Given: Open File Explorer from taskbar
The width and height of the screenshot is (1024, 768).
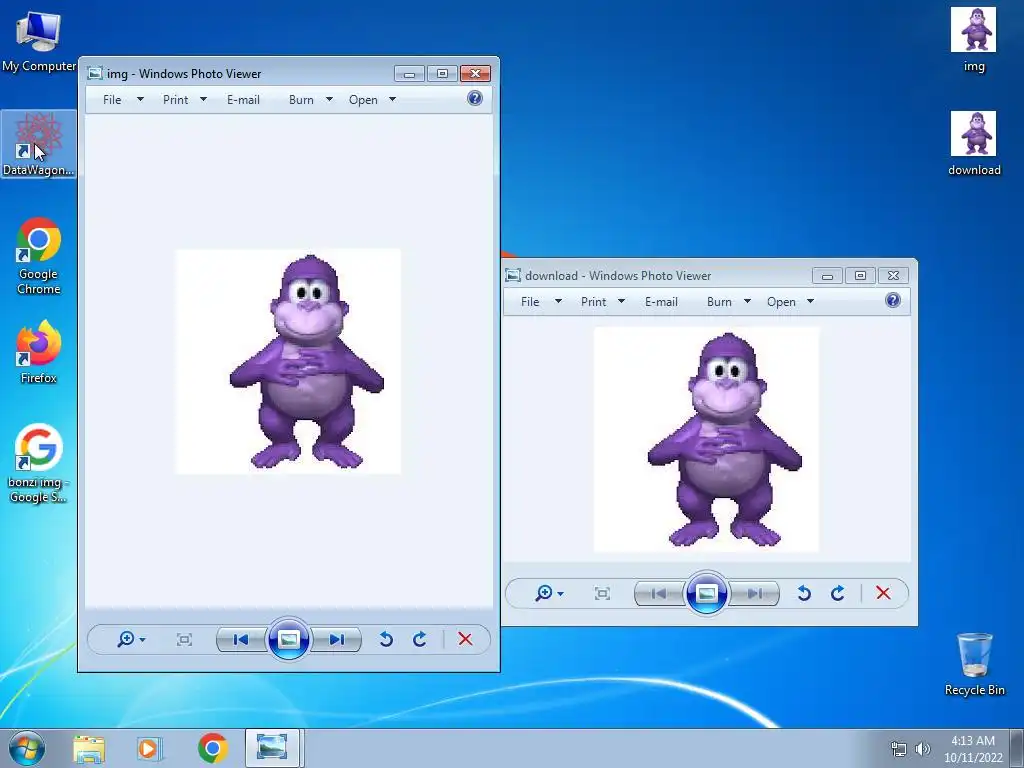Looking at the screenshot, I should [89, 749].
